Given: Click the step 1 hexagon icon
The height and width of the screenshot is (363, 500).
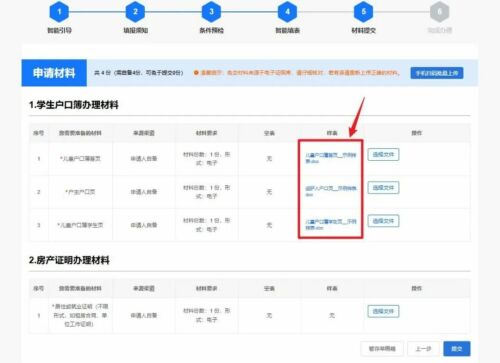Looking at the screenshot, I should click(59, 12).
